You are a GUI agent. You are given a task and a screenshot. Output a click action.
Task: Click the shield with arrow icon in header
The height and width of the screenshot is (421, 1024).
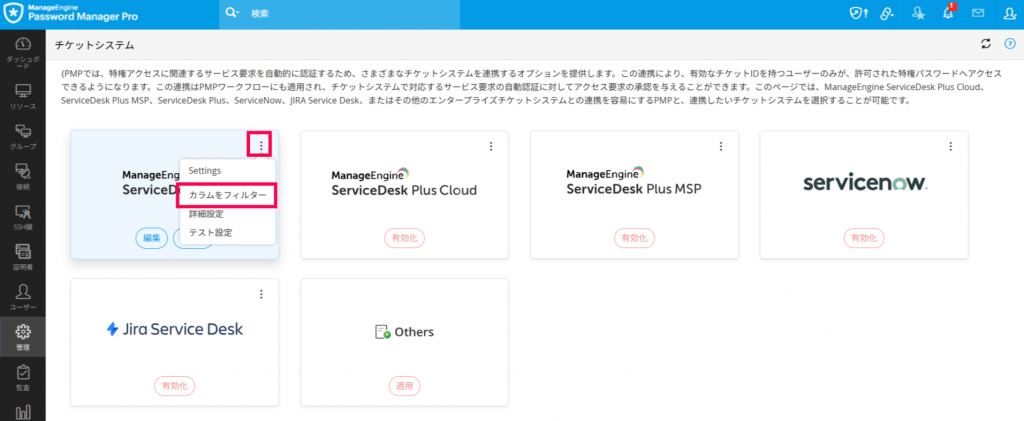[858, 13]
